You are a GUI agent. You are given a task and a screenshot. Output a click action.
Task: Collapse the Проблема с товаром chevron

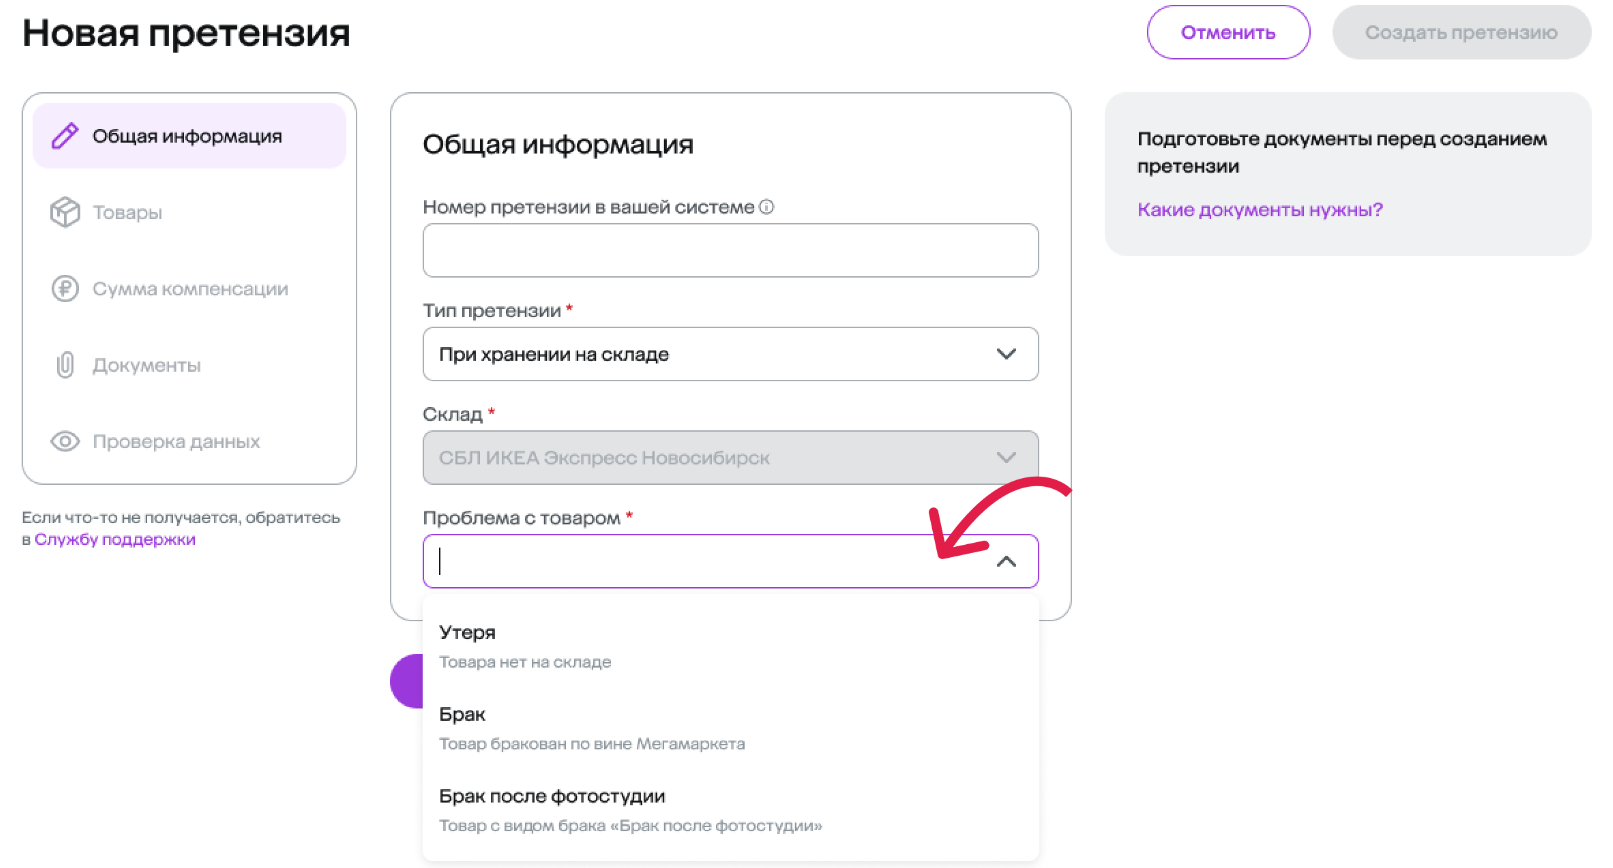[x=1006, y=562]
